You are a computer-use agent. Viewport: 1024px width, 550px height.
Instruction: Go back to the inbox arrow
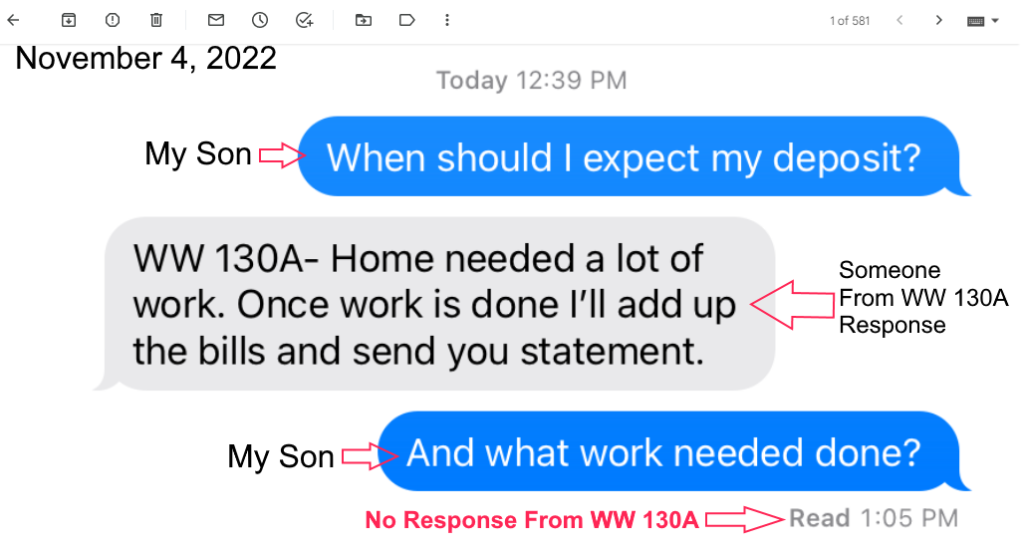click(13, 20)
